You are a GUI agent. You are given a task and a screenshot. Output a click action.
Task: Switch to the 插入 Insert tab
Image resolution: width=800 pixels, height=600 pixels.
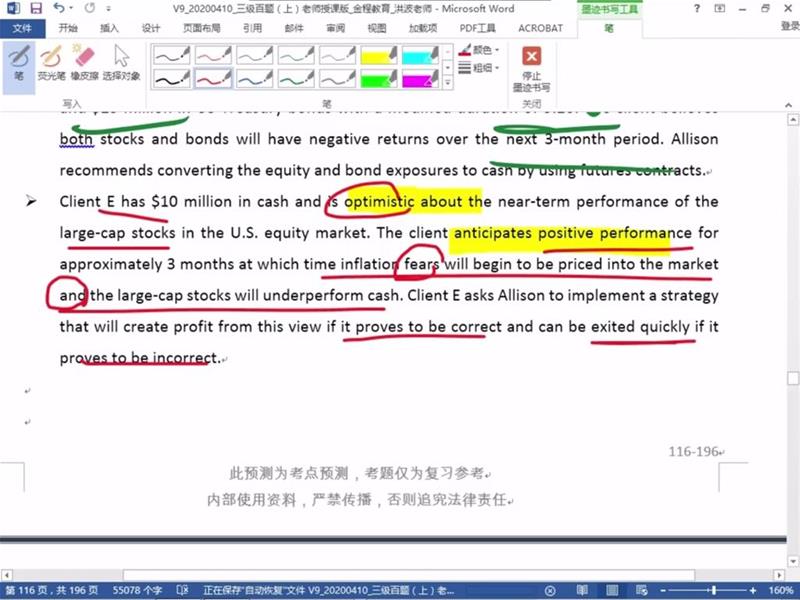(x=109, y=29)
